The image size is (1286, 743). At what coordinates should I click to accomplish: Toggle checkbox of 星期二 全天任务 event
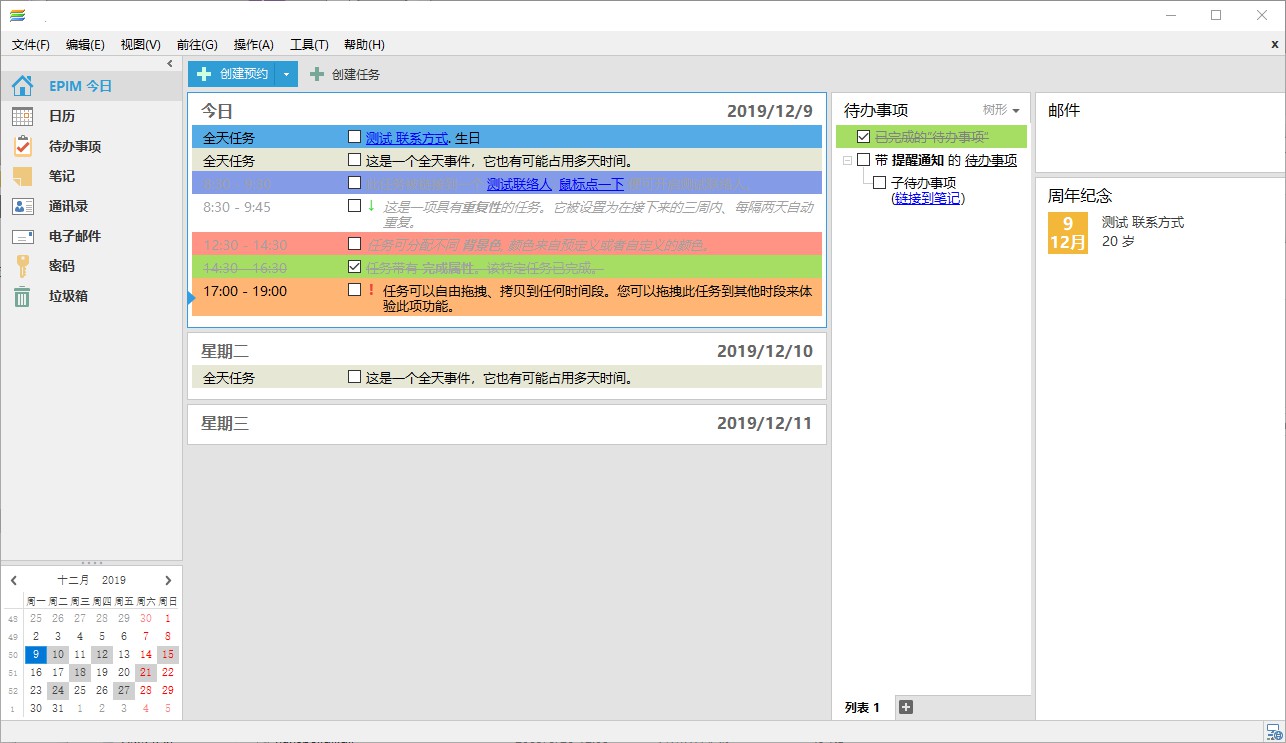354,377
